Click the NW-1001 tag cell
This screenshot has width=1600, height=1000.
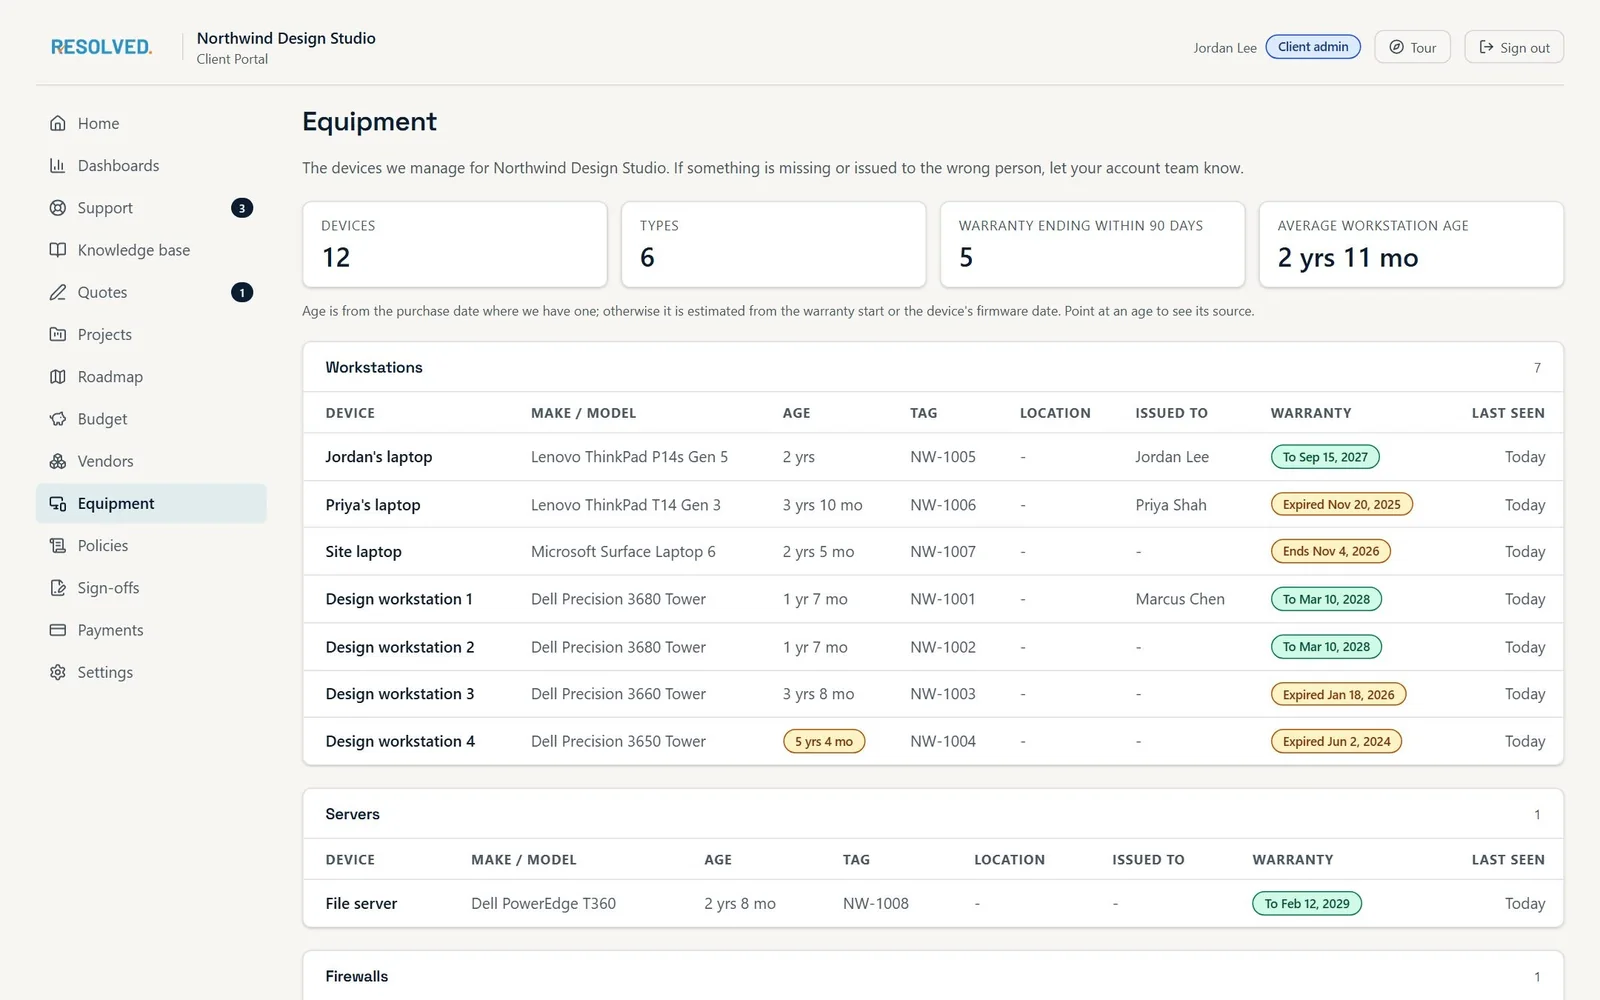pyautogui.click(x=942, y=599)
